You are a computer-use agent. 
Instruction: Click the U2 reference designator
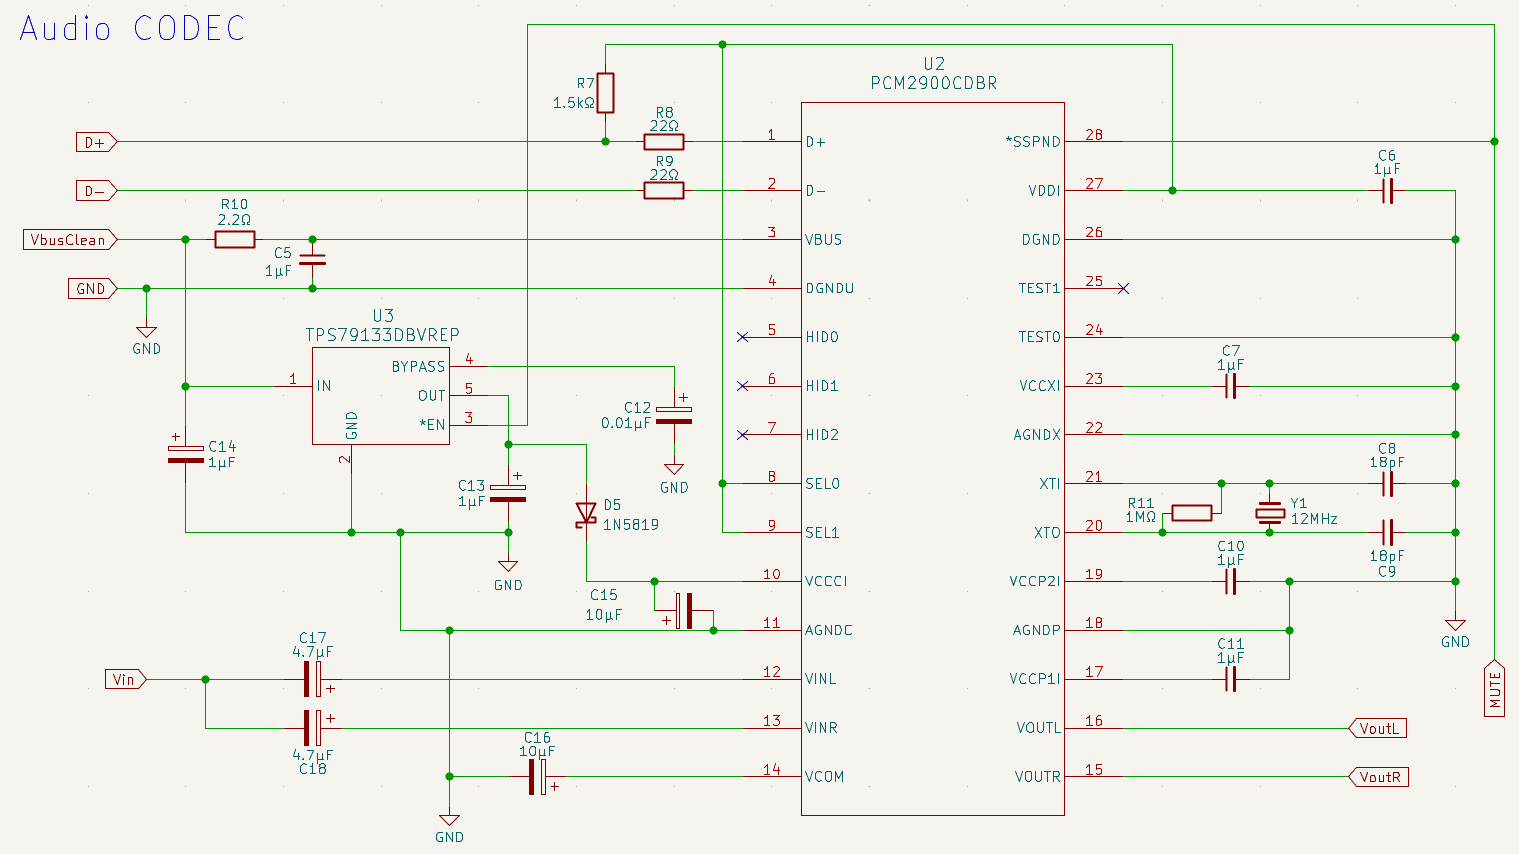(x=934, y=64)
